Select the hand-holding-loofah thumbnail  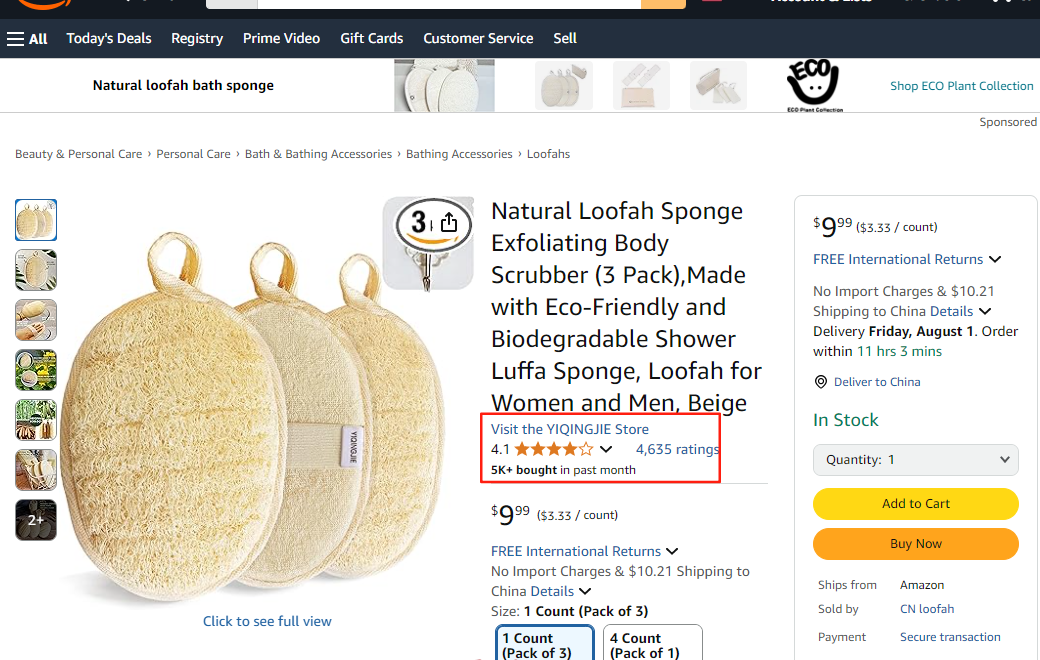click(x=36, y=320)
